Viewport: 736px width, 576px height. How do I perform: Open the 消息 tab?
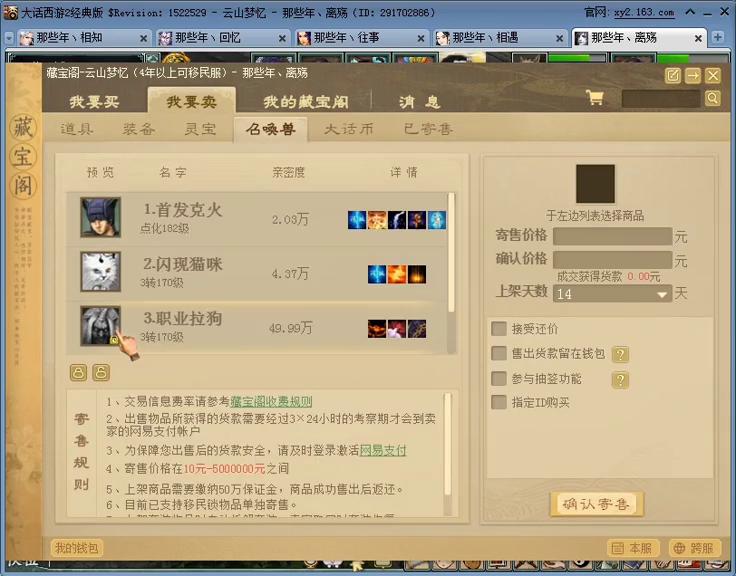coord(419,101)
